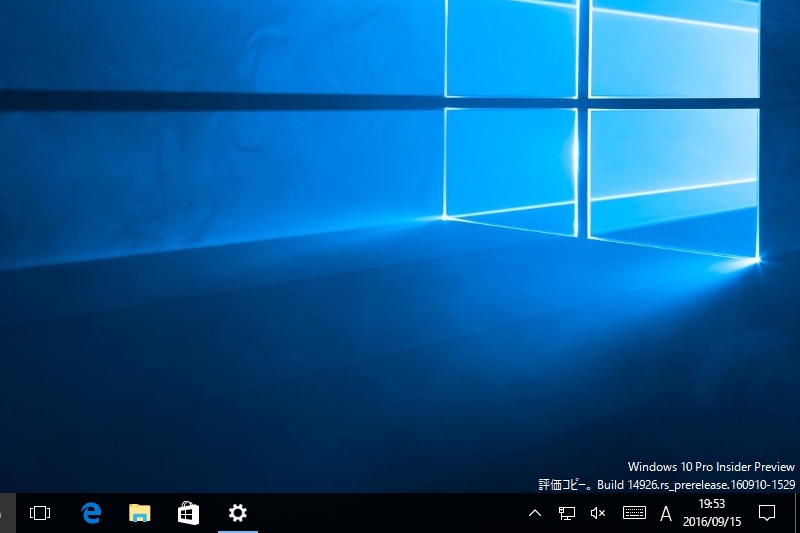Launch Microsoft Edge from the taskbar

tap(91, 513)
